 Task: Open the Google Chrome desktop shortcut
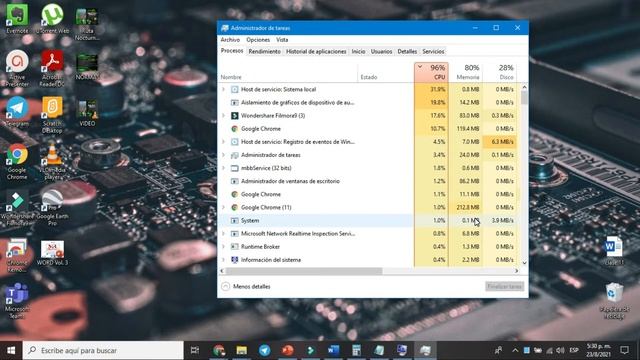click(17, 161)
